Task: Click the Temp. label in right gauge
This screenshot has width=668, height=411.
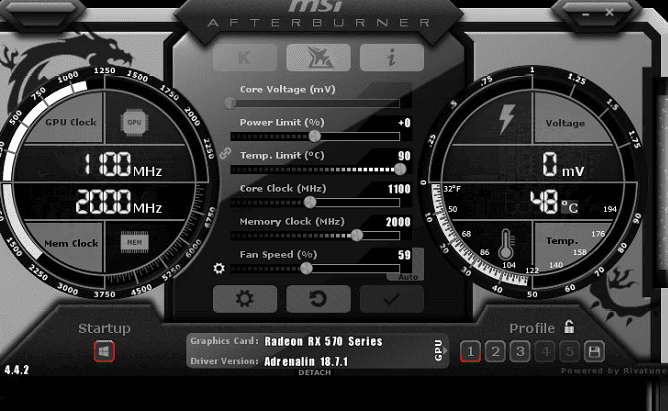Action: point(562,241)
